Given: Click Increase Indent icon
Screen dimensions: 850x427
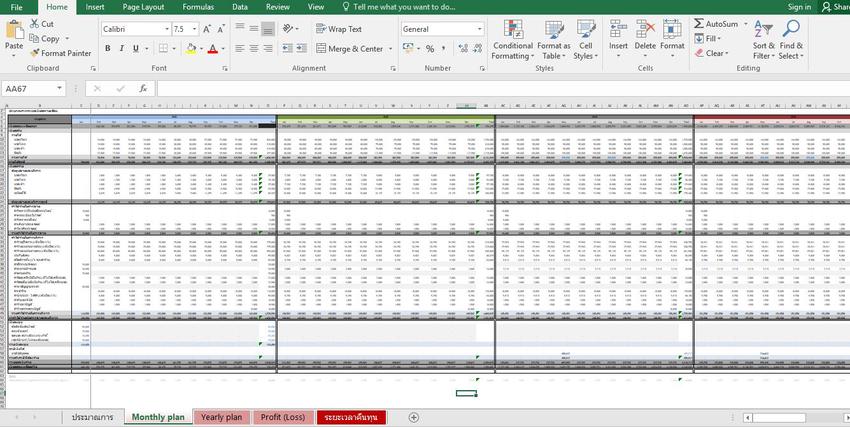Looking at the screenshot, I should [x=302, y=49].
